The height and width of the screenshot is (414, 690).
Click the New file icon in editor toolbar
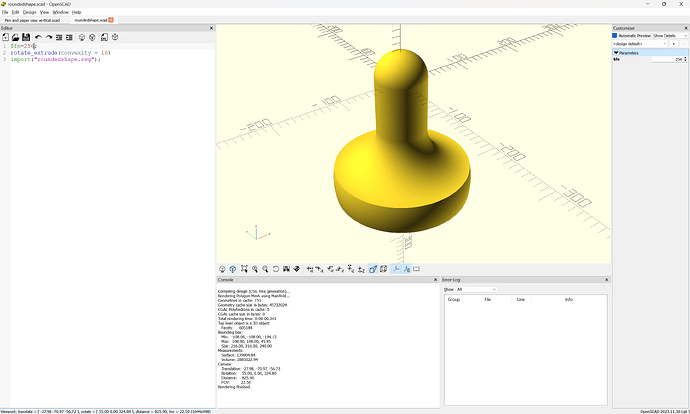point(5,37)
